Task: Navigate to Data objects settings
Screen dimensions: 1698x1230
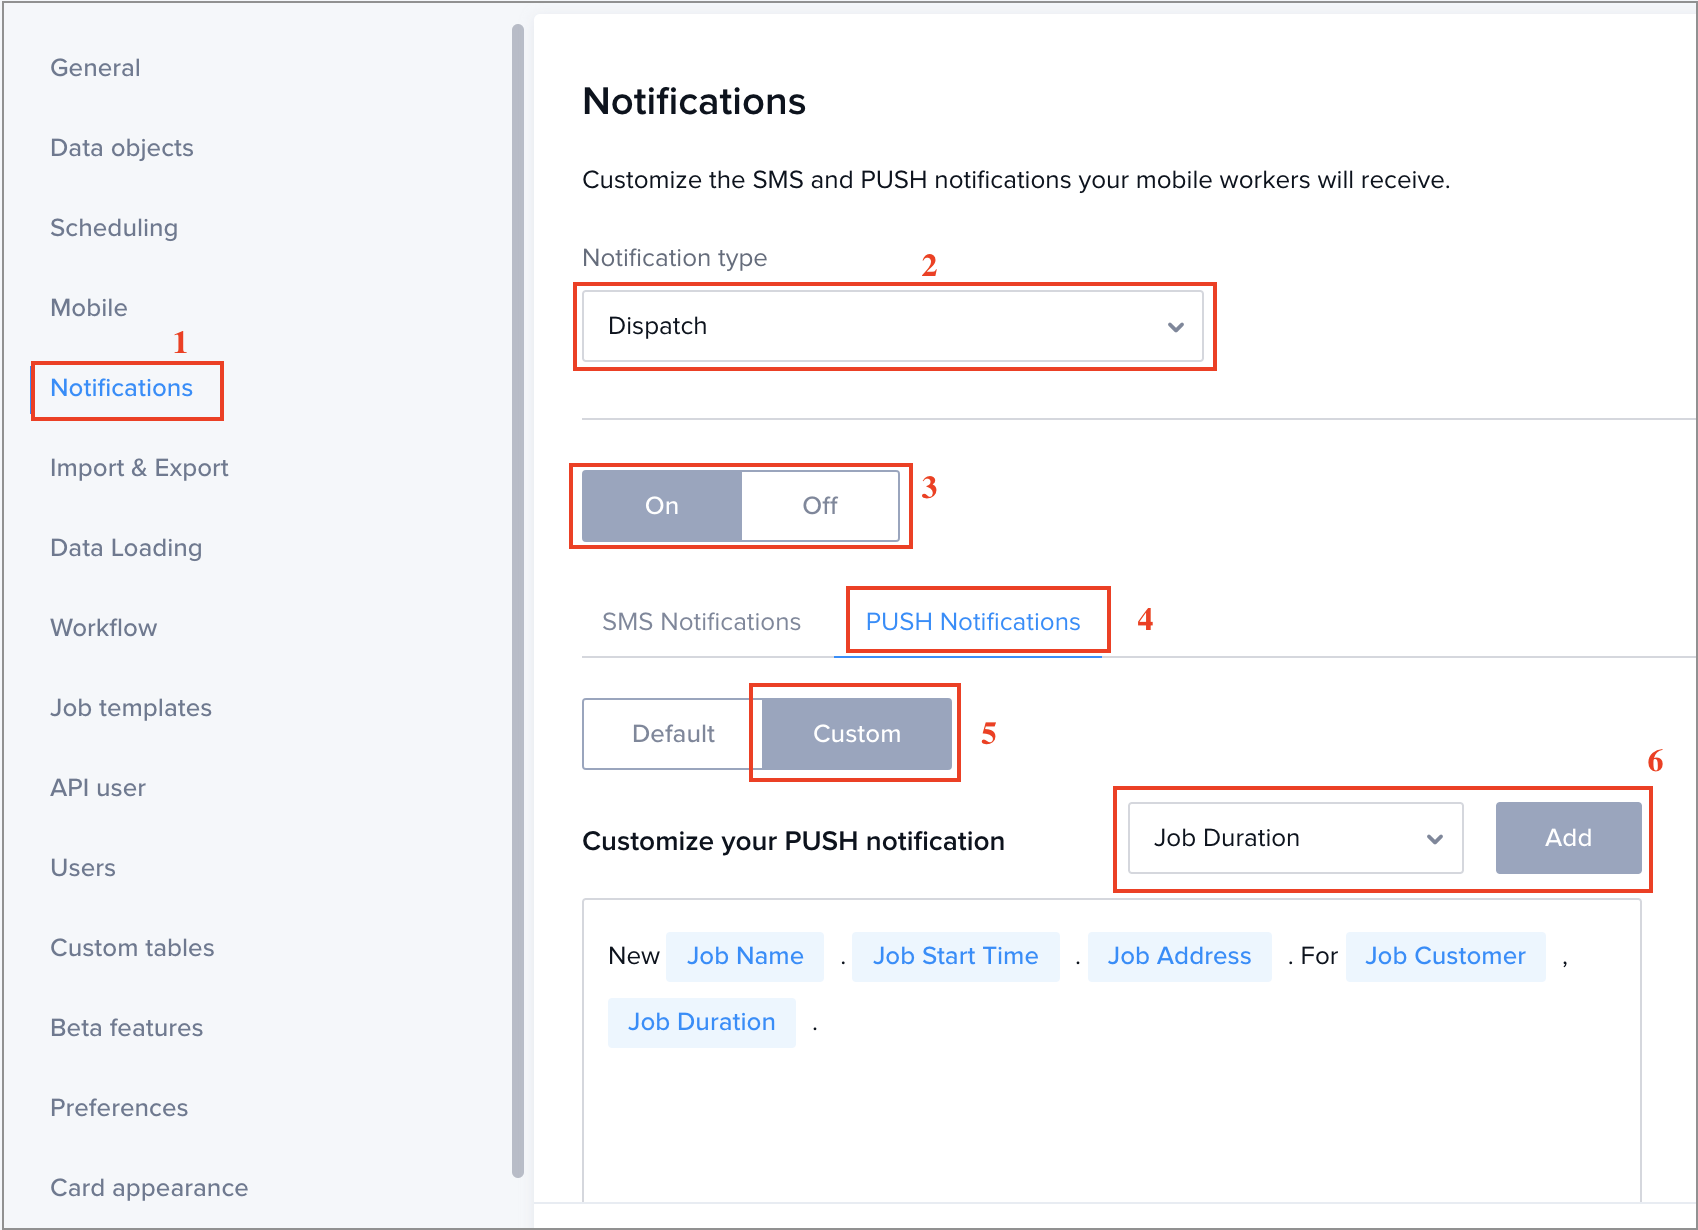Action: (x=121, y=147)
